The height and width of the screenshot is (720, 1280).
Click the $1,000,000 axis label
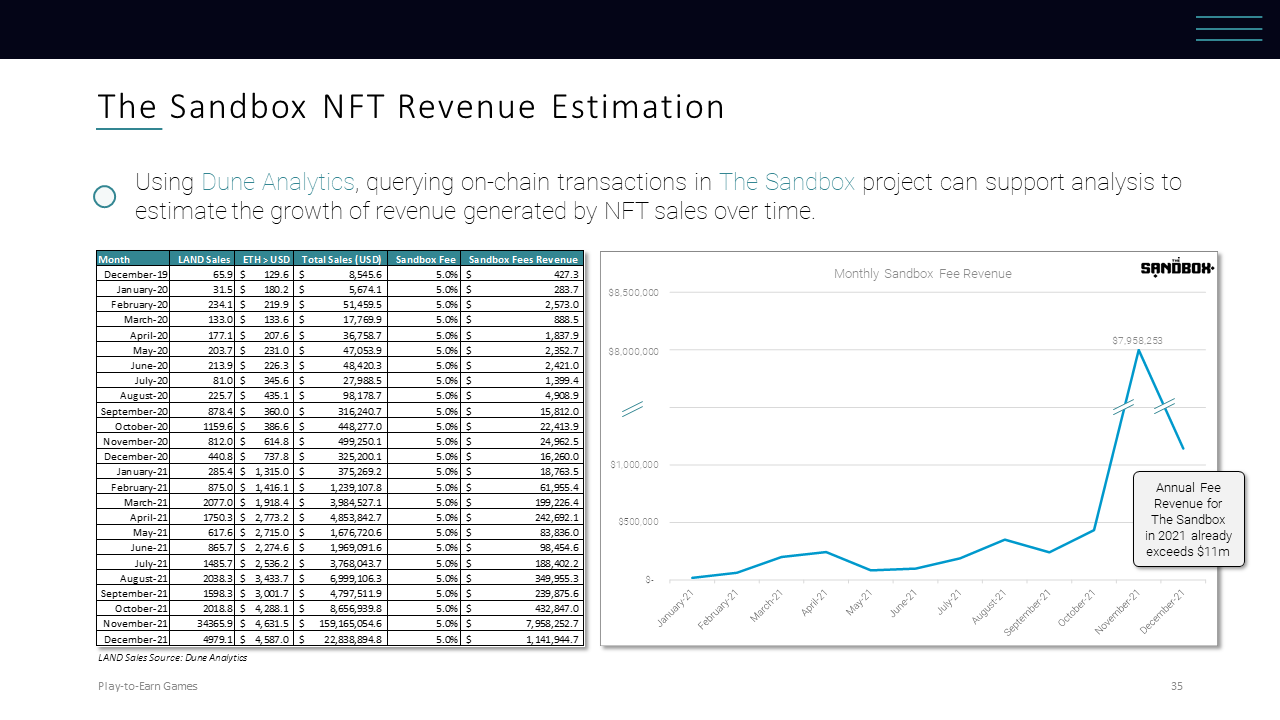(633, 465)
